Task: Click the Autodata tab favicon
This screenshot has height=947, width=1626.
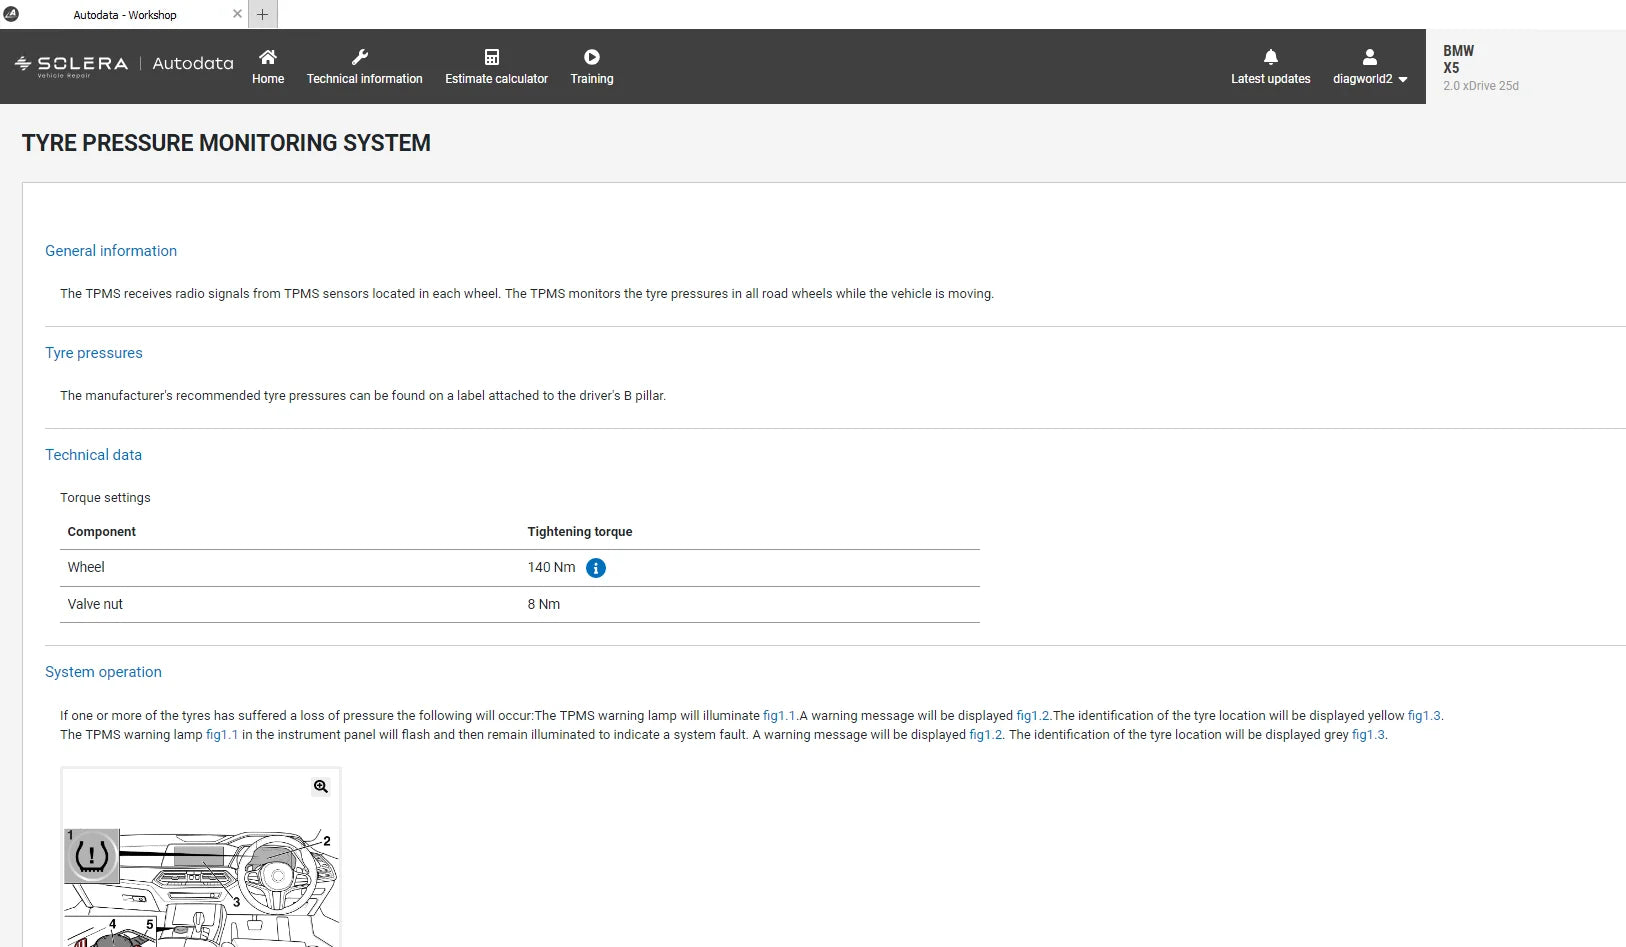Action: point(11,14)
